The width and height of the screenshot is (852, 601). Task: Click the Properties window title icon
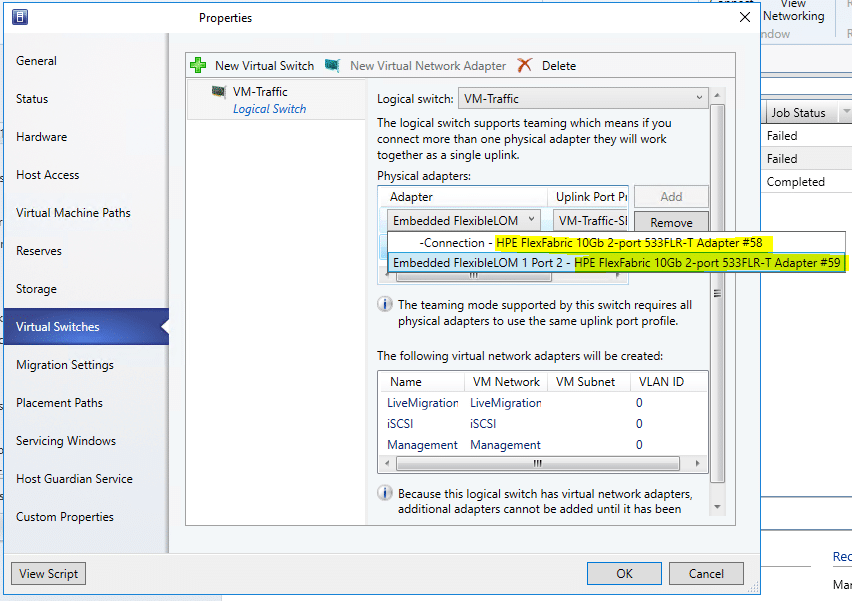click(20, 17)
